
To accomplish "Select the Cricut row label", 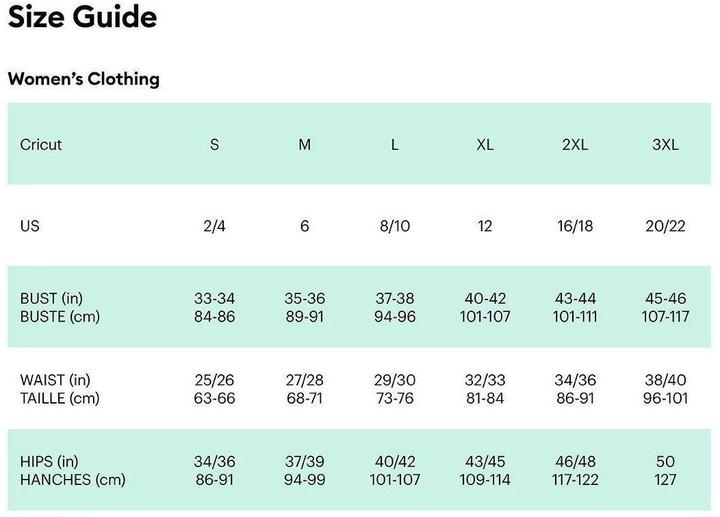I will 41,144.
